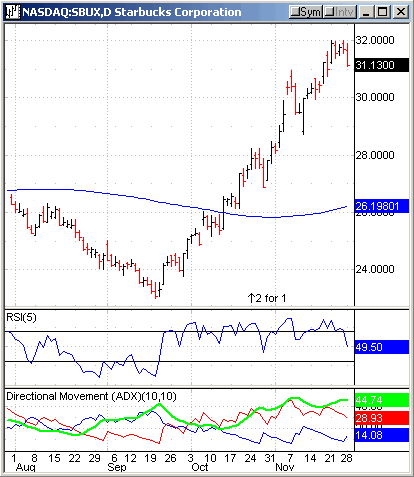This screenshot has width=414, height=477.
Task: Select the 31.1300 last price label
Action: click(382, 65)
